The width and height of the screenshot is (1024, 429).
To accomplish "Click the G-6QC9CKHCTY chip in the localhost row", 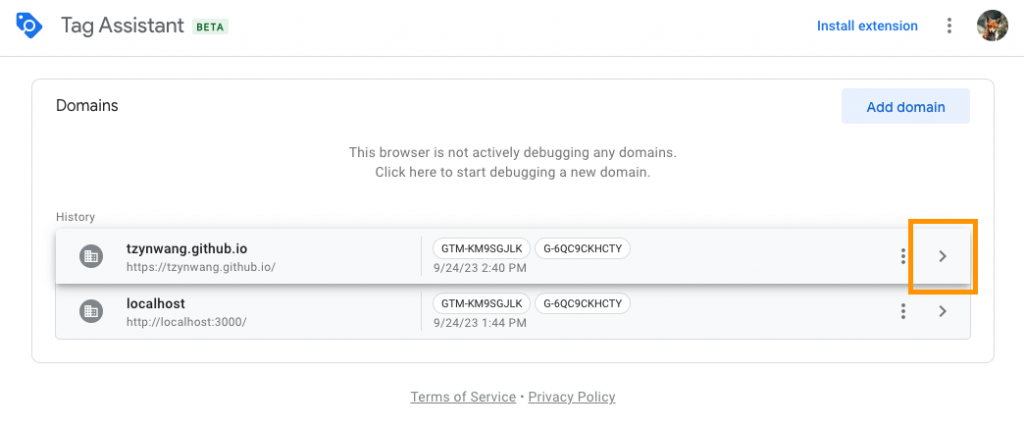I will [x=583, y=303].
